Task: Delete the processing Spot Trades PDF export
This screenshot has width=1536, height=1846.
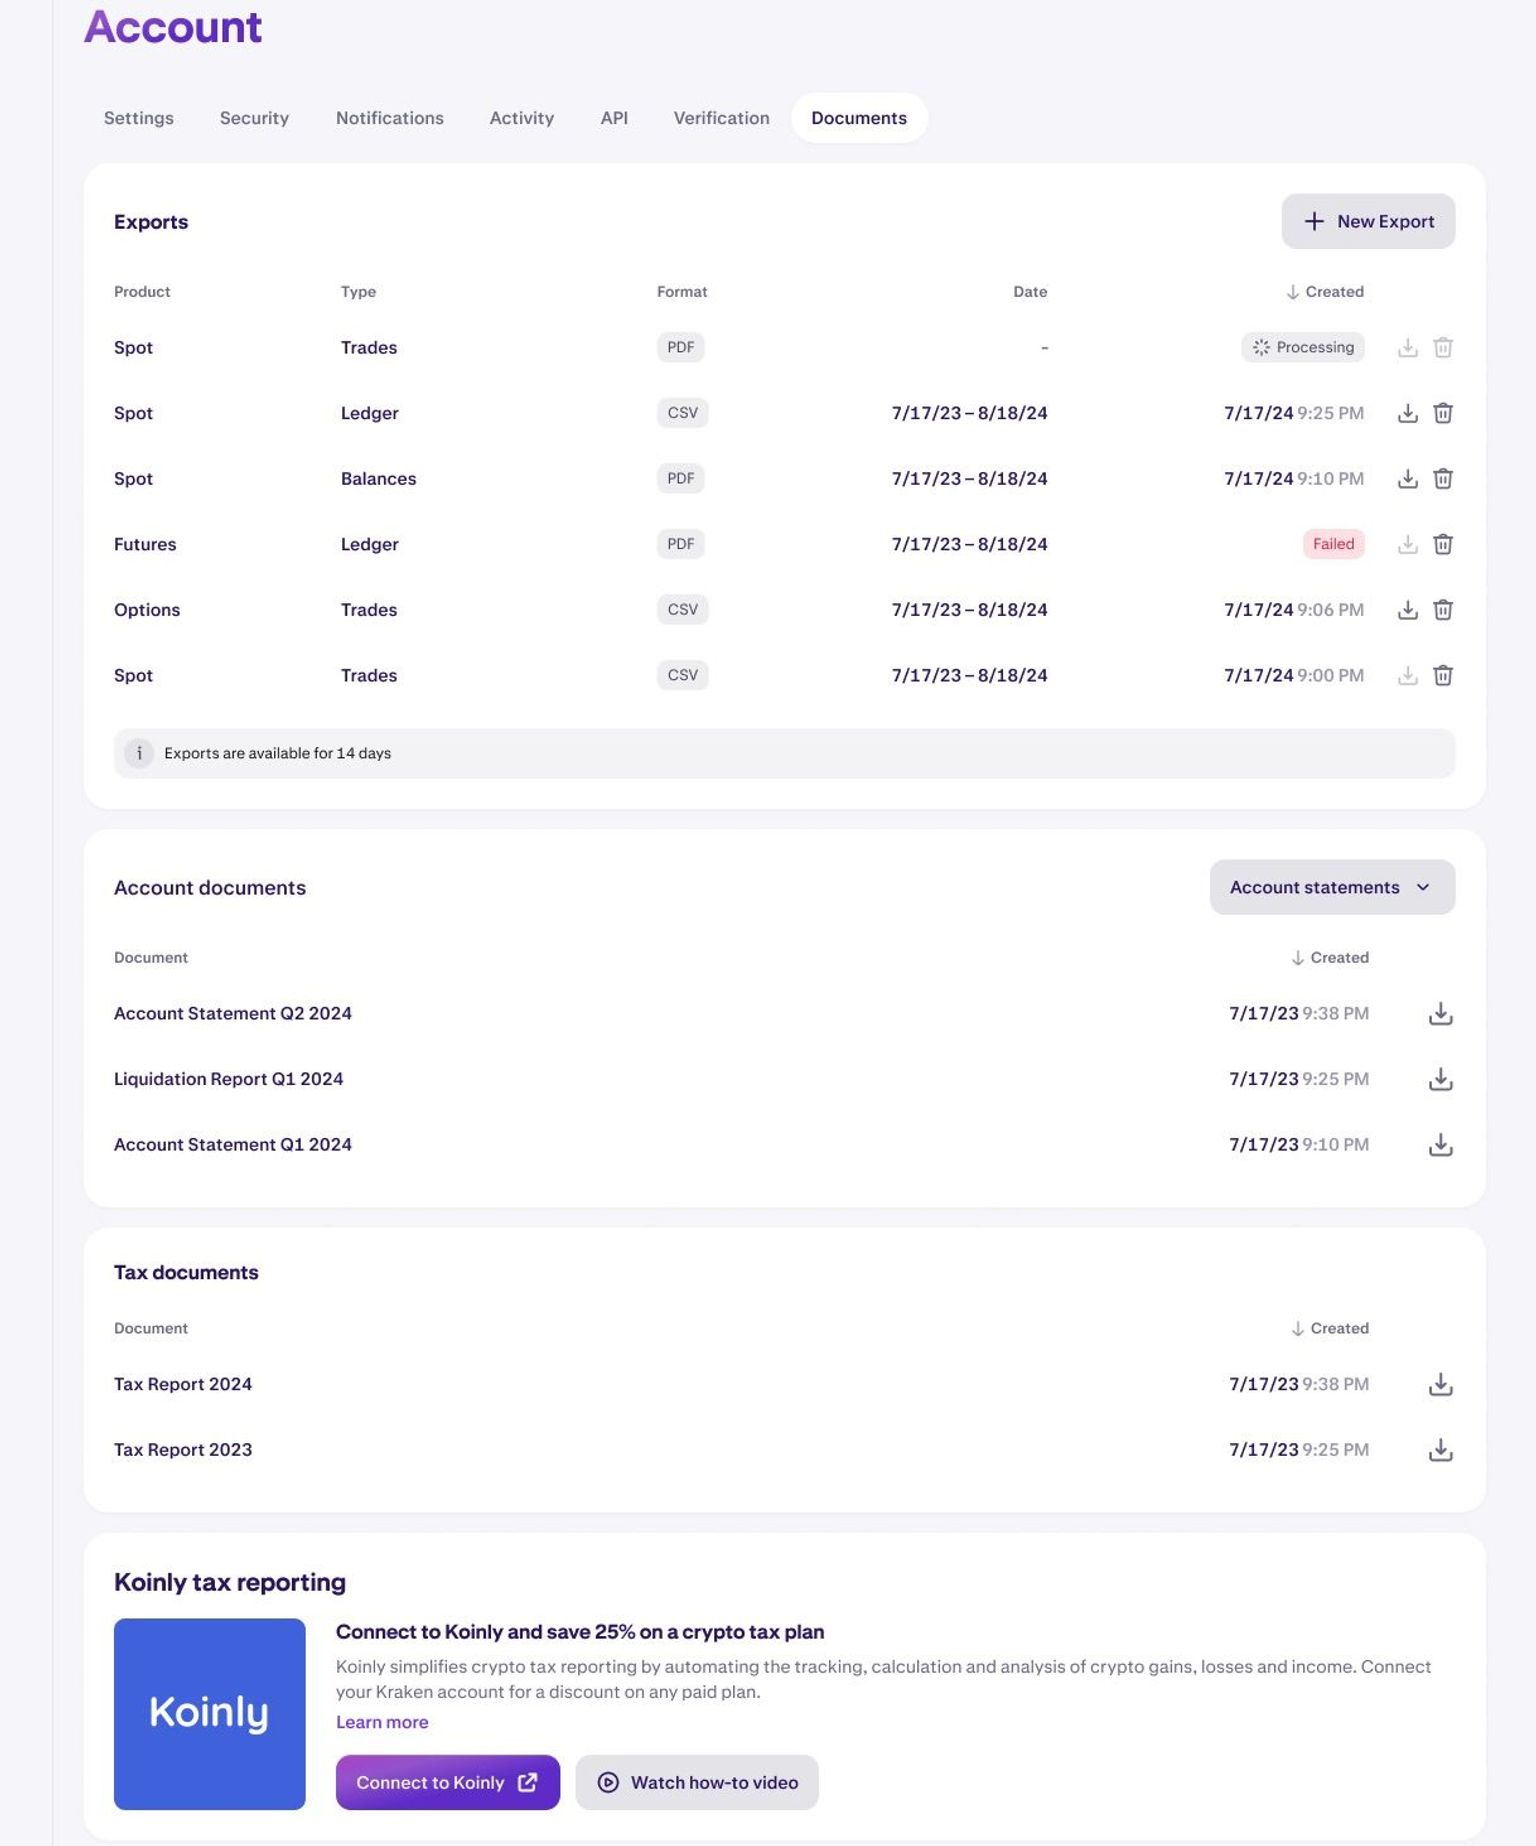Action: click(1443, 348)
